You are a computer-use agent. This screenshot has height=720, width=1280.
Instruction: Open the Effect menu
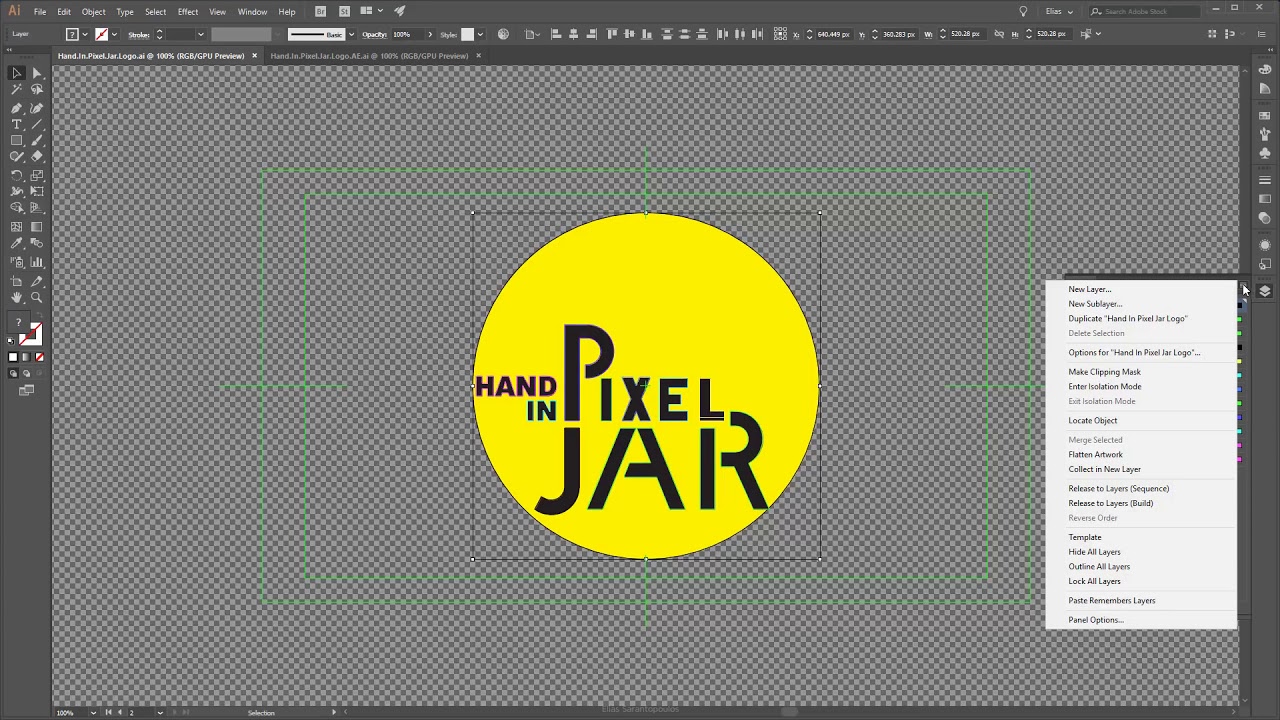[188, 11]
